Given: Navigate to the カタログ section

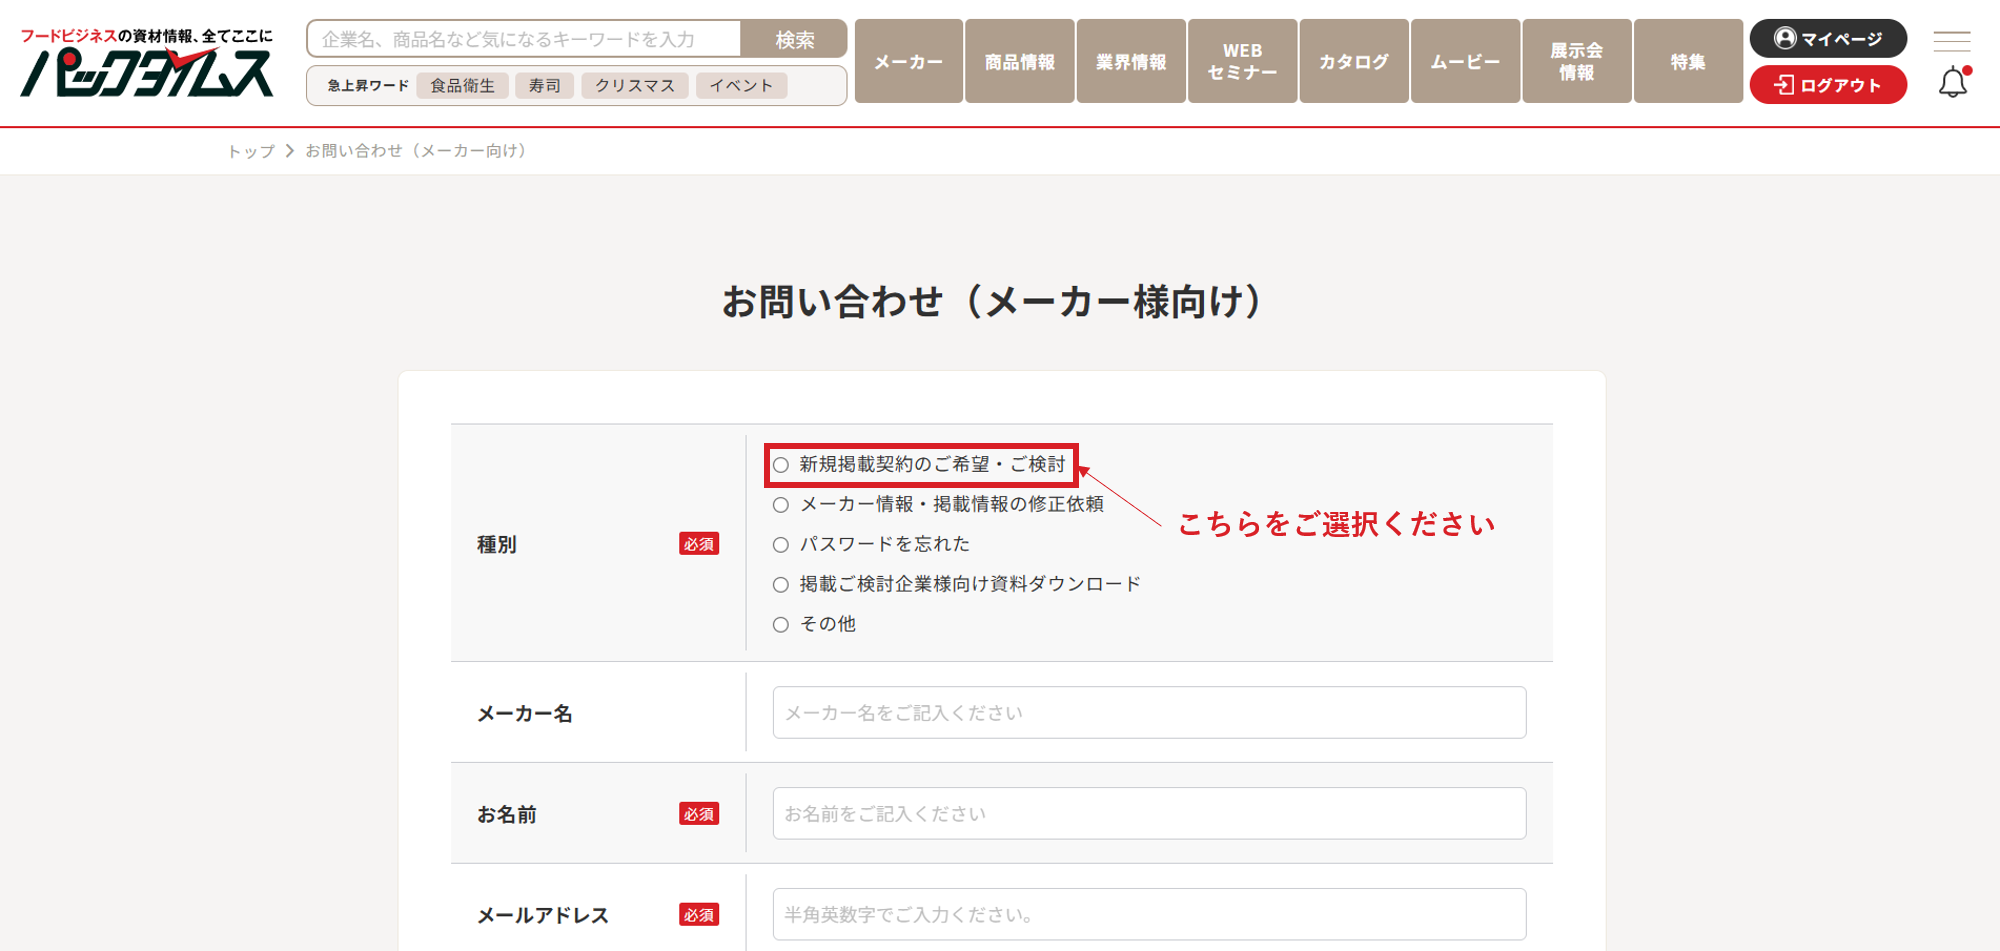Looking at the screenshot, I should pyautogui.click(x=1353, y=62).
